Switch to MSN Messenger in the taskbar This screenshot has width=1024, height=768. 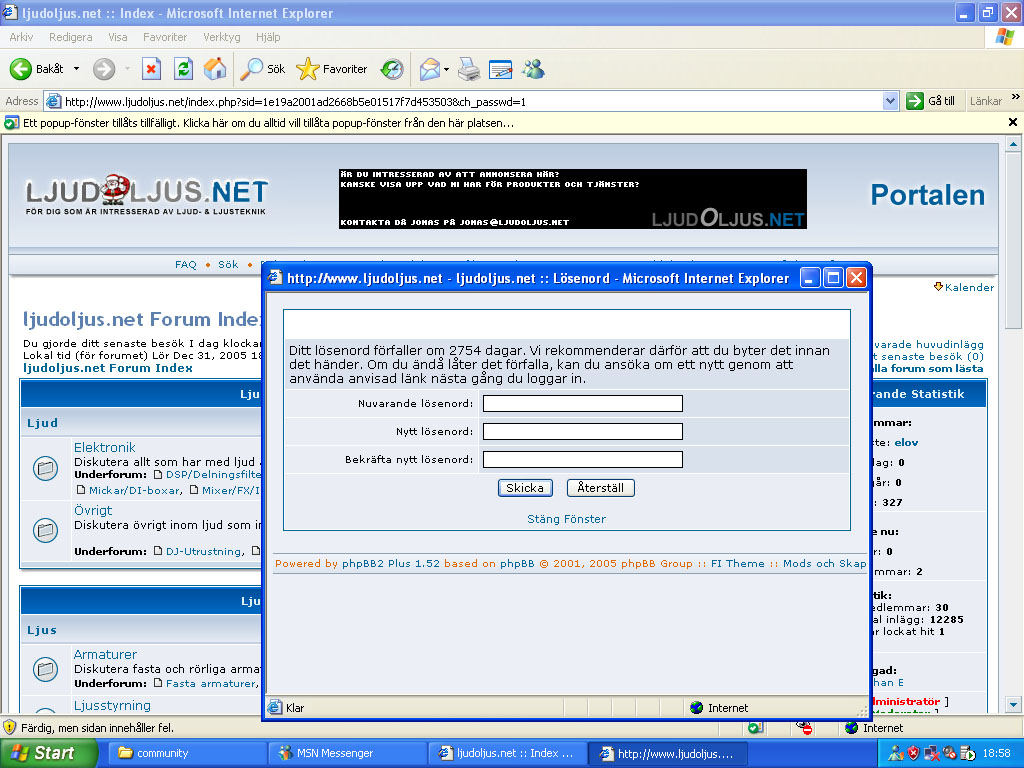(347, 754)
